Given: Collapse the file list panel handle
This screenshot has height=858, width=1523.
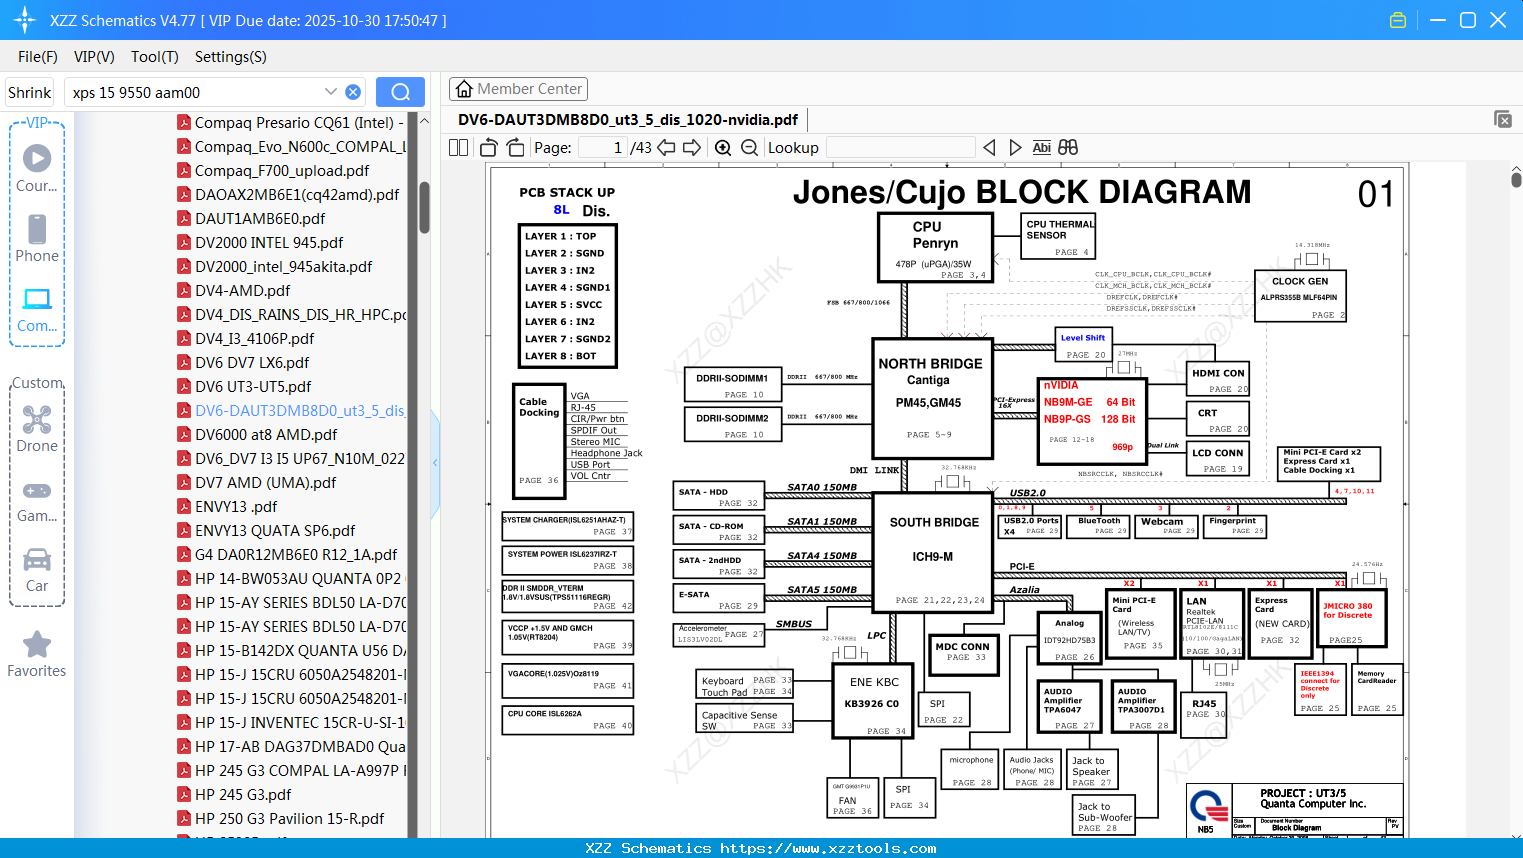Looking at the screenshot, I should tap(435, 462).
